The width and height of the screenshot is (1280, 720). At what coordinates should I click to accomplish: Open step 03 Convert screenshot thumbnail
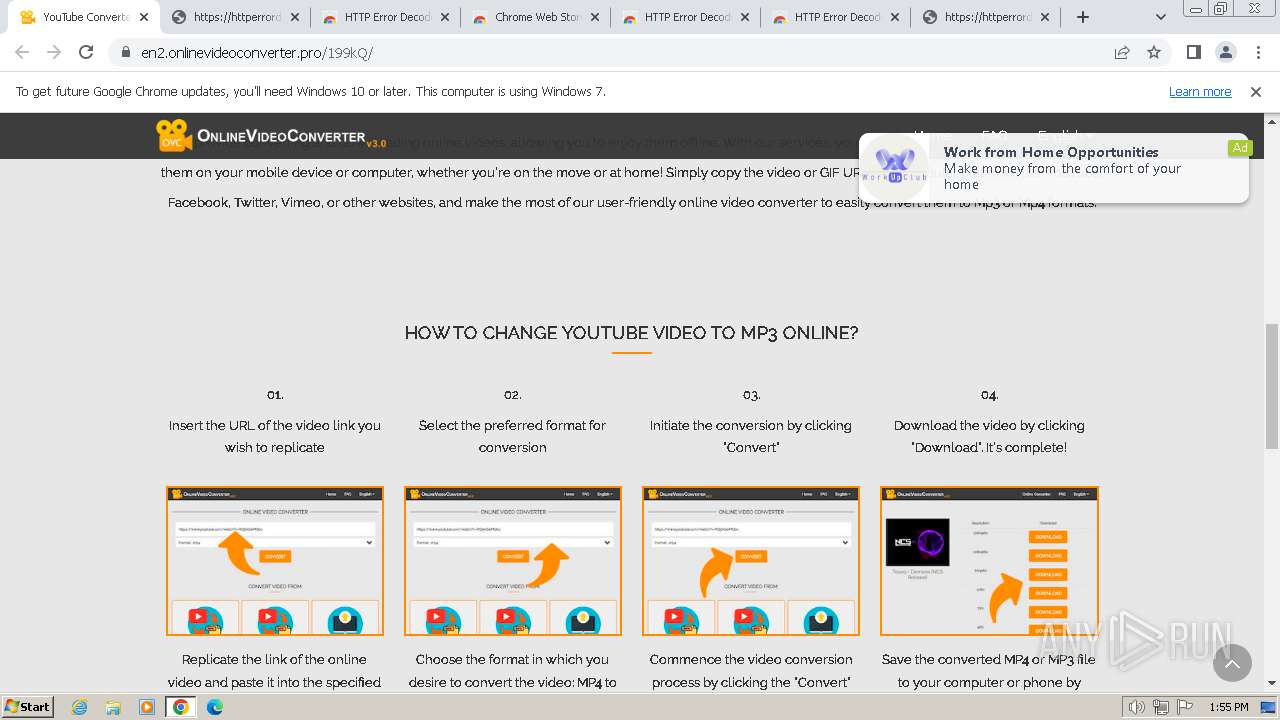pyautogui.click(x=751, y=561)
